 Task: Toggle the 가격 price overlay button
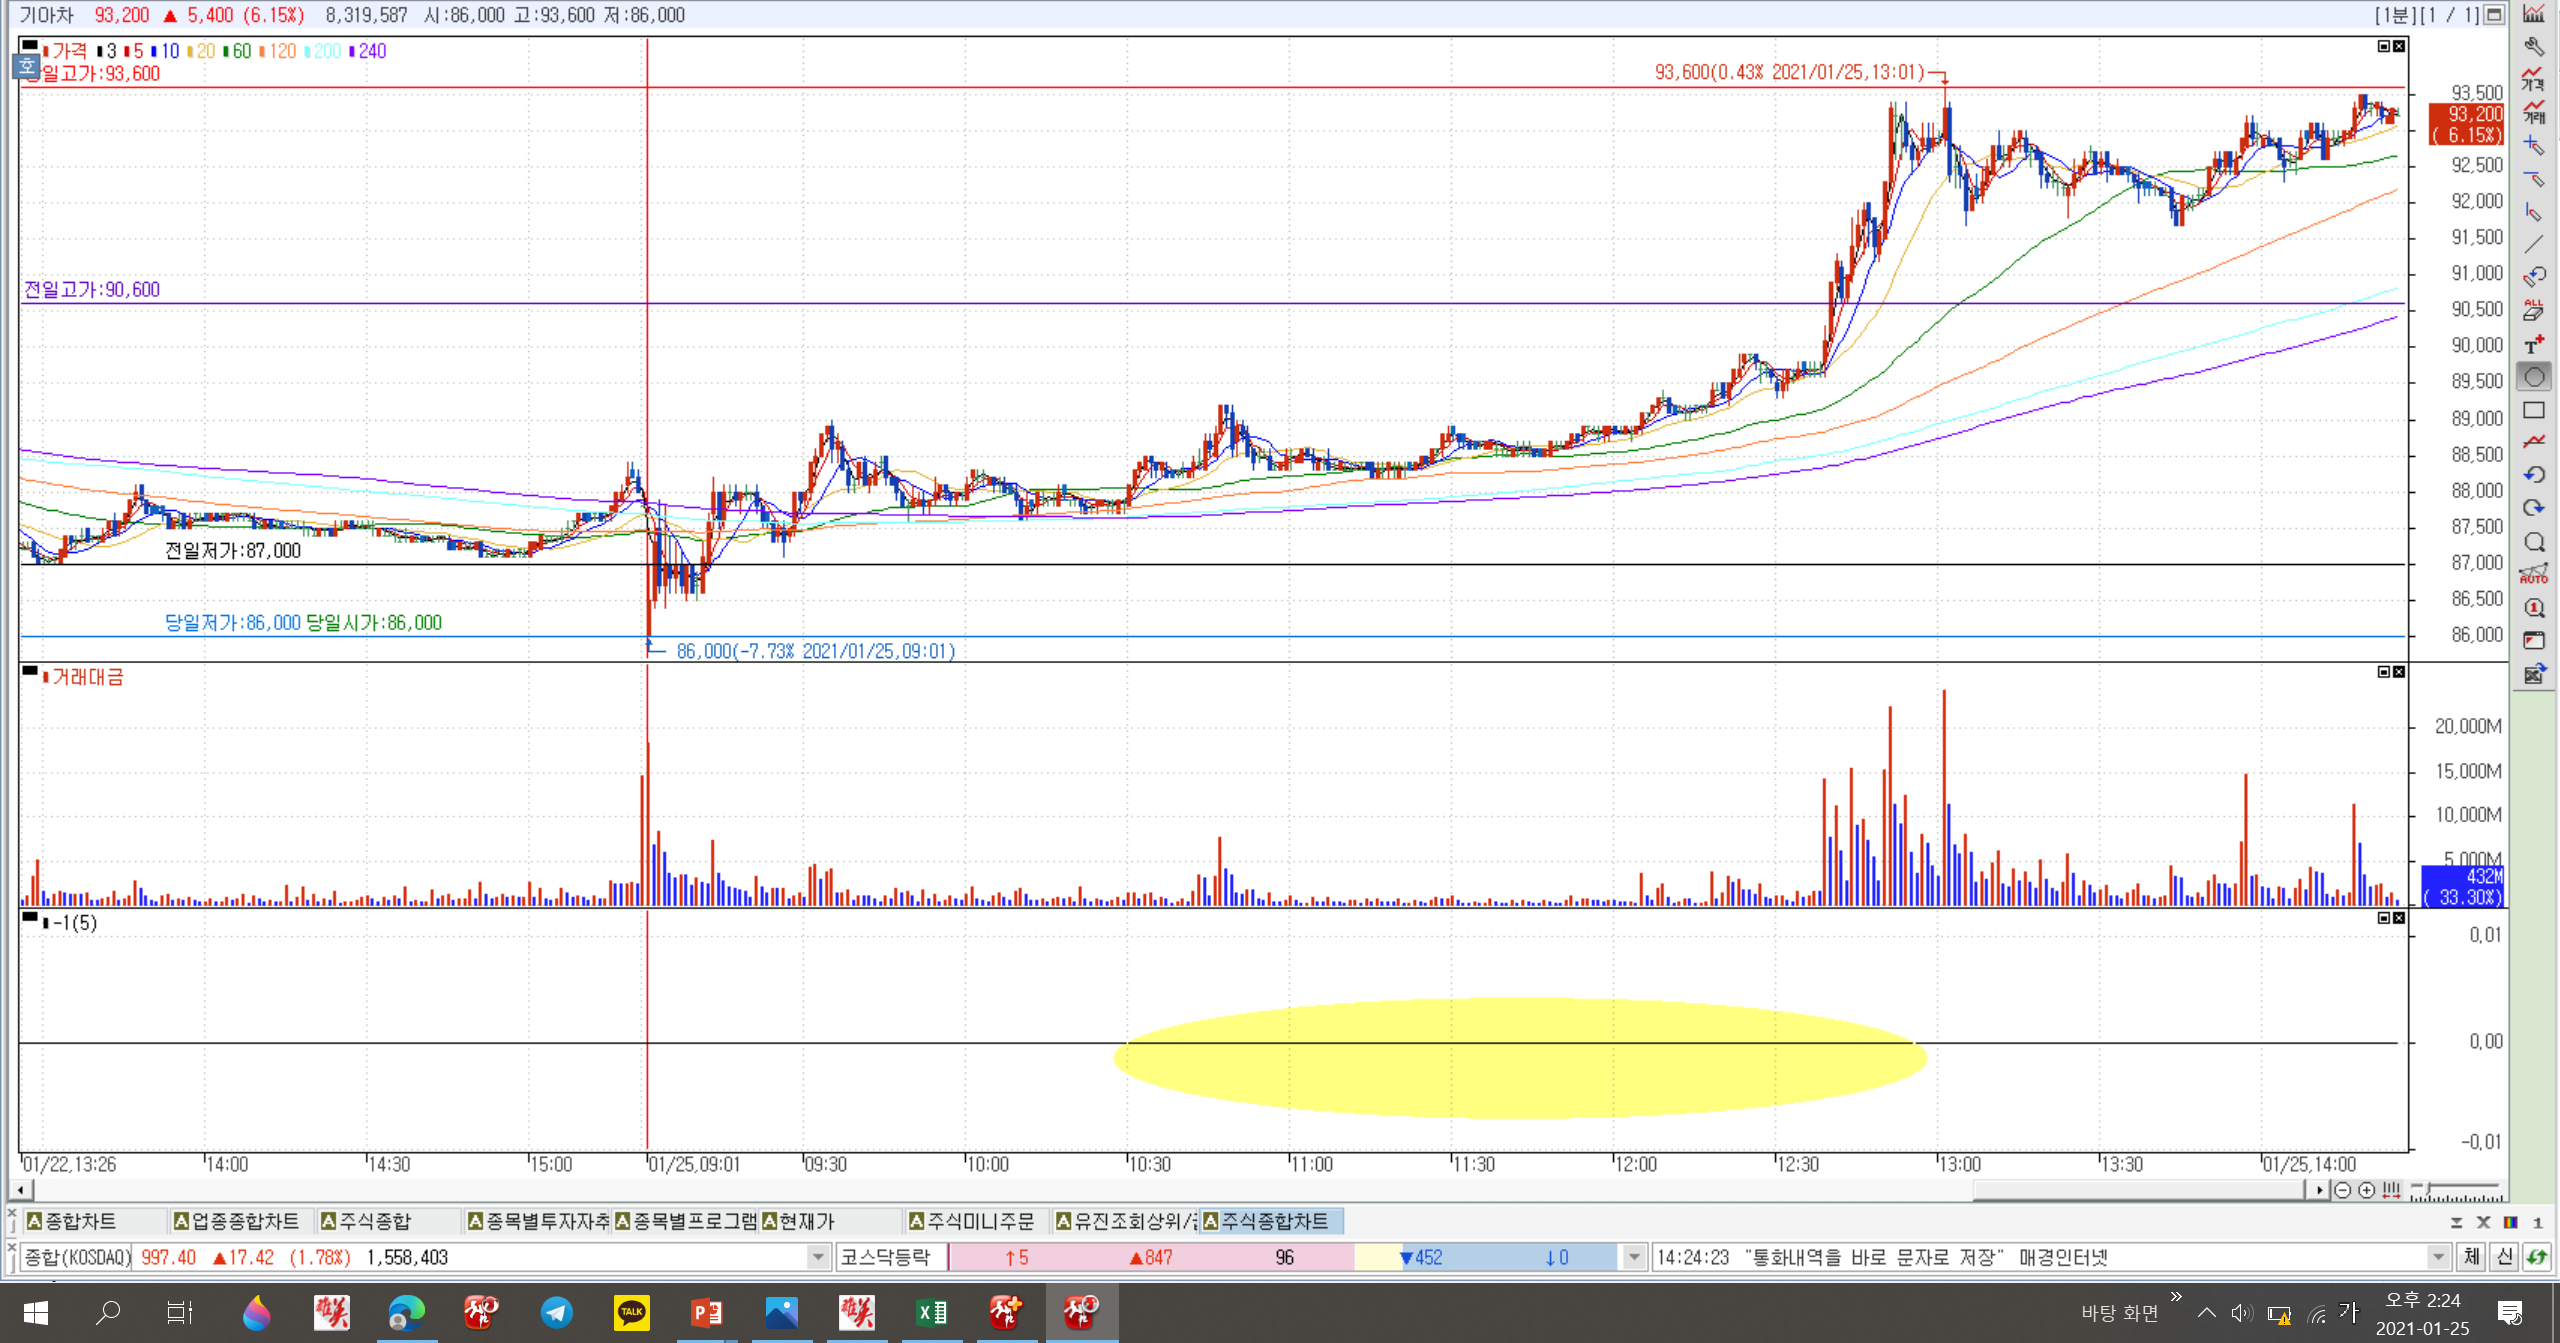[x=2534, y=80]
